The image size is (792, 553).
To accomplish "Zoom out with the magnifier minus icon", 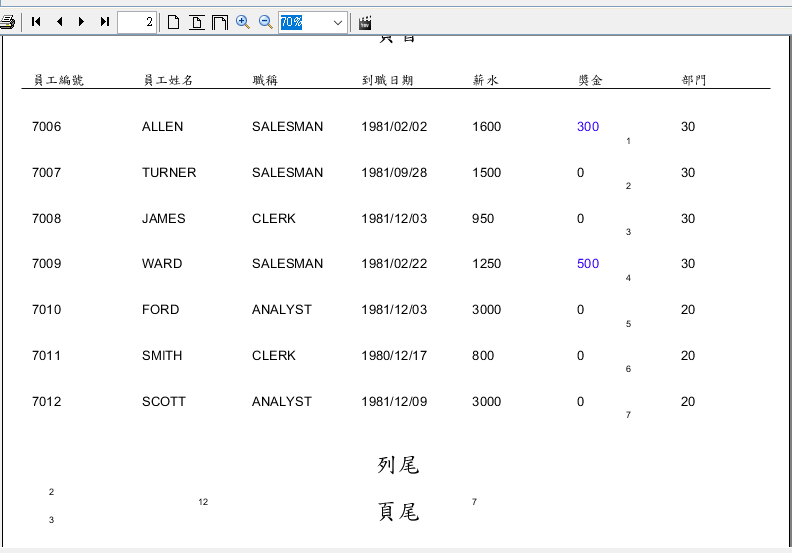I will (266, 22).
